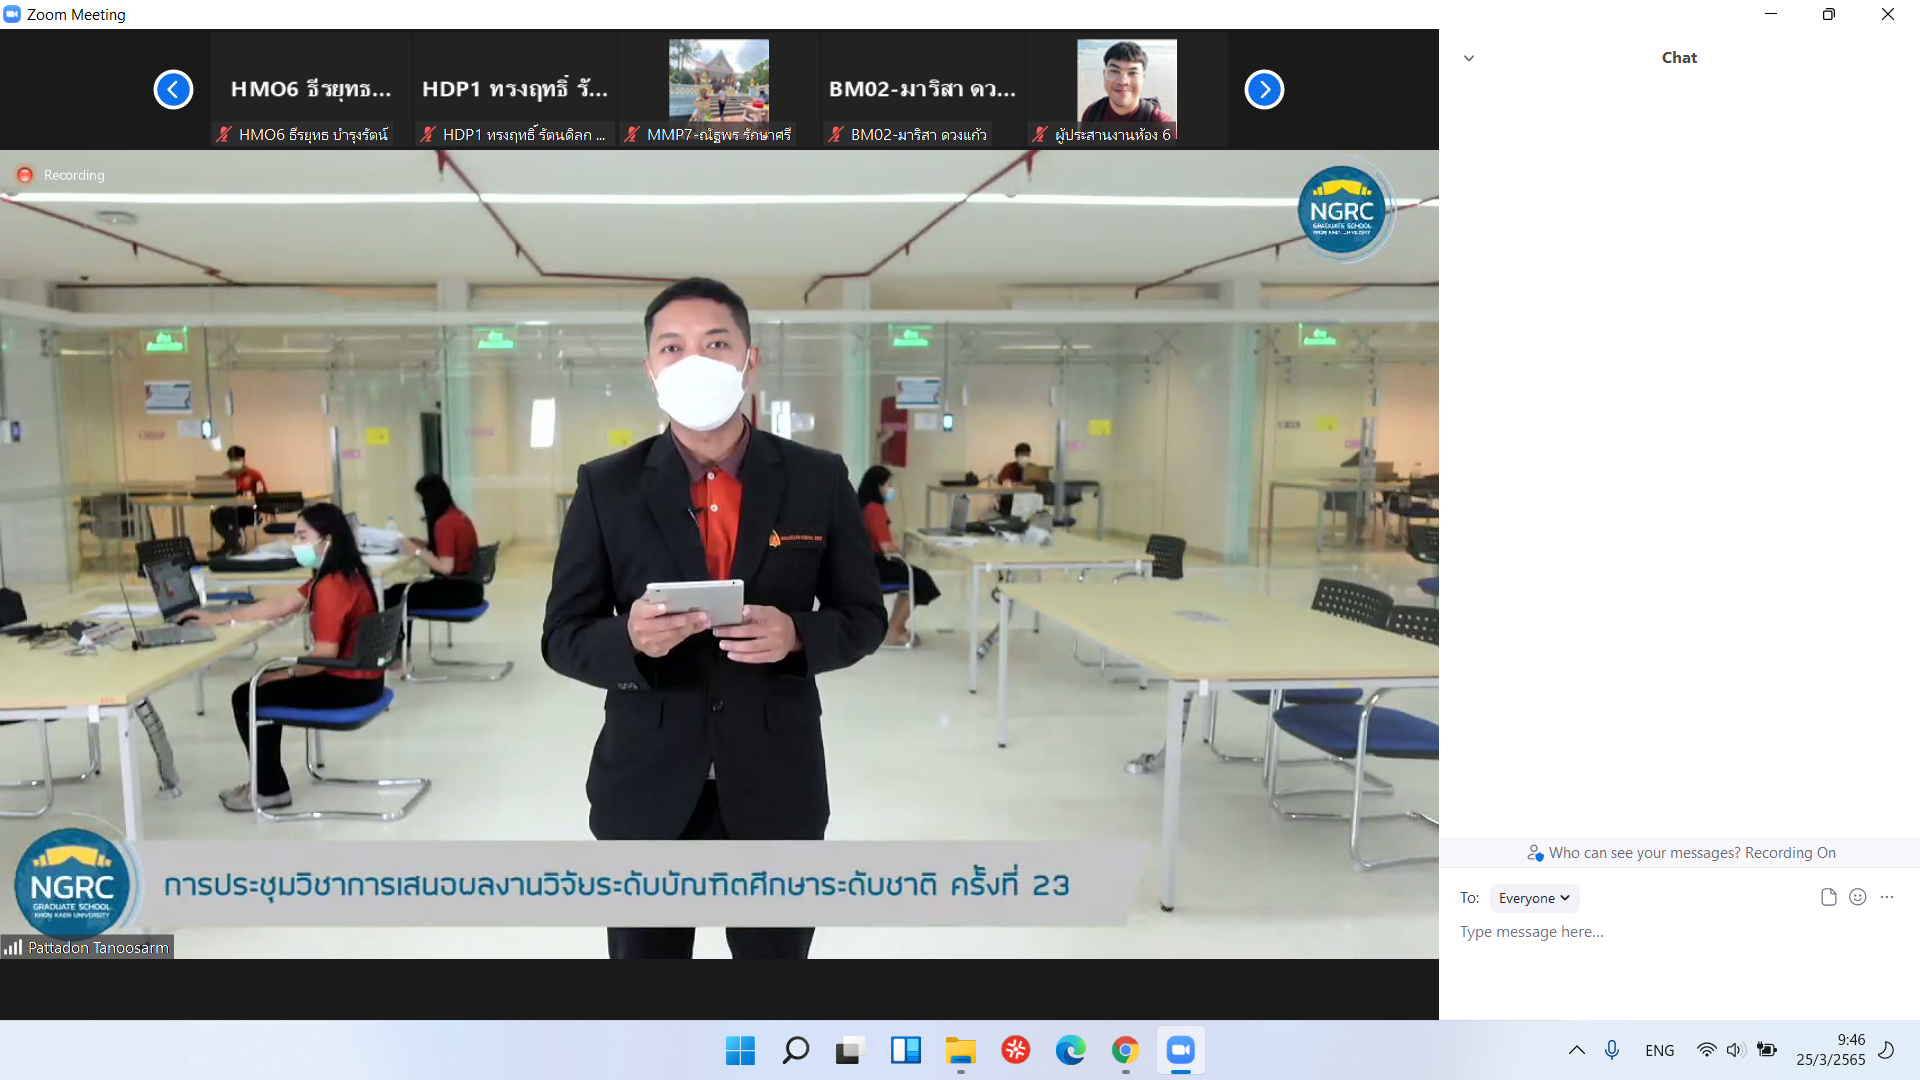This screenshot has width=1920, height=1080.
Task: Click the file attachment icon in chat
Action: pyautogui.click(x=1828, y=897)
